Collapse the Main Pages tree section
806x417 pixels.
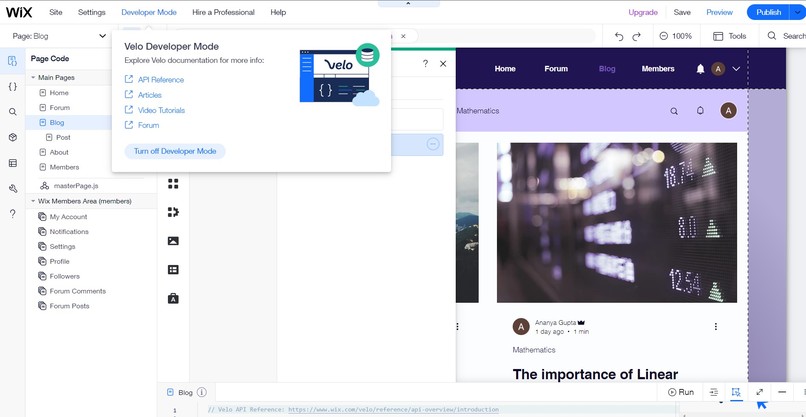point(33,78)
